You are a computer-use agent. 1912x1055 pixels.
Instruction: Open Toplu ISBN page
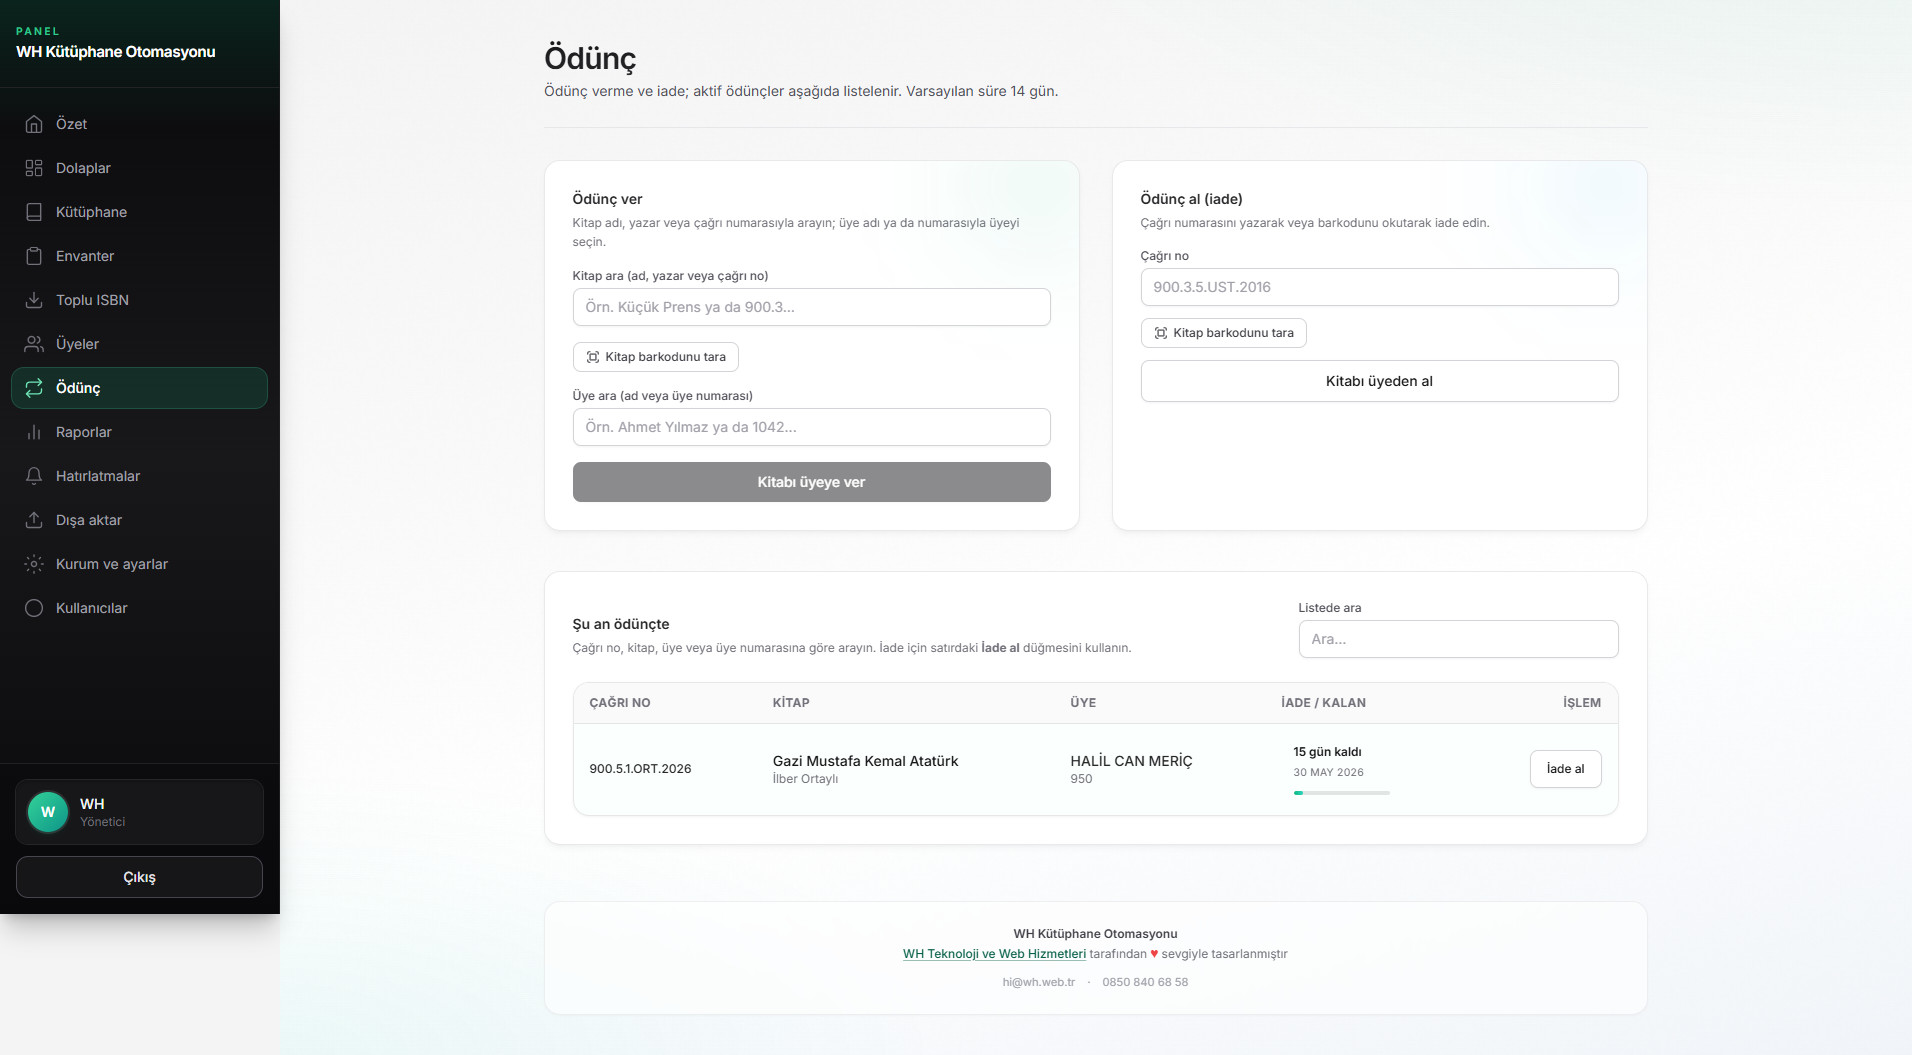pos(139,300)
